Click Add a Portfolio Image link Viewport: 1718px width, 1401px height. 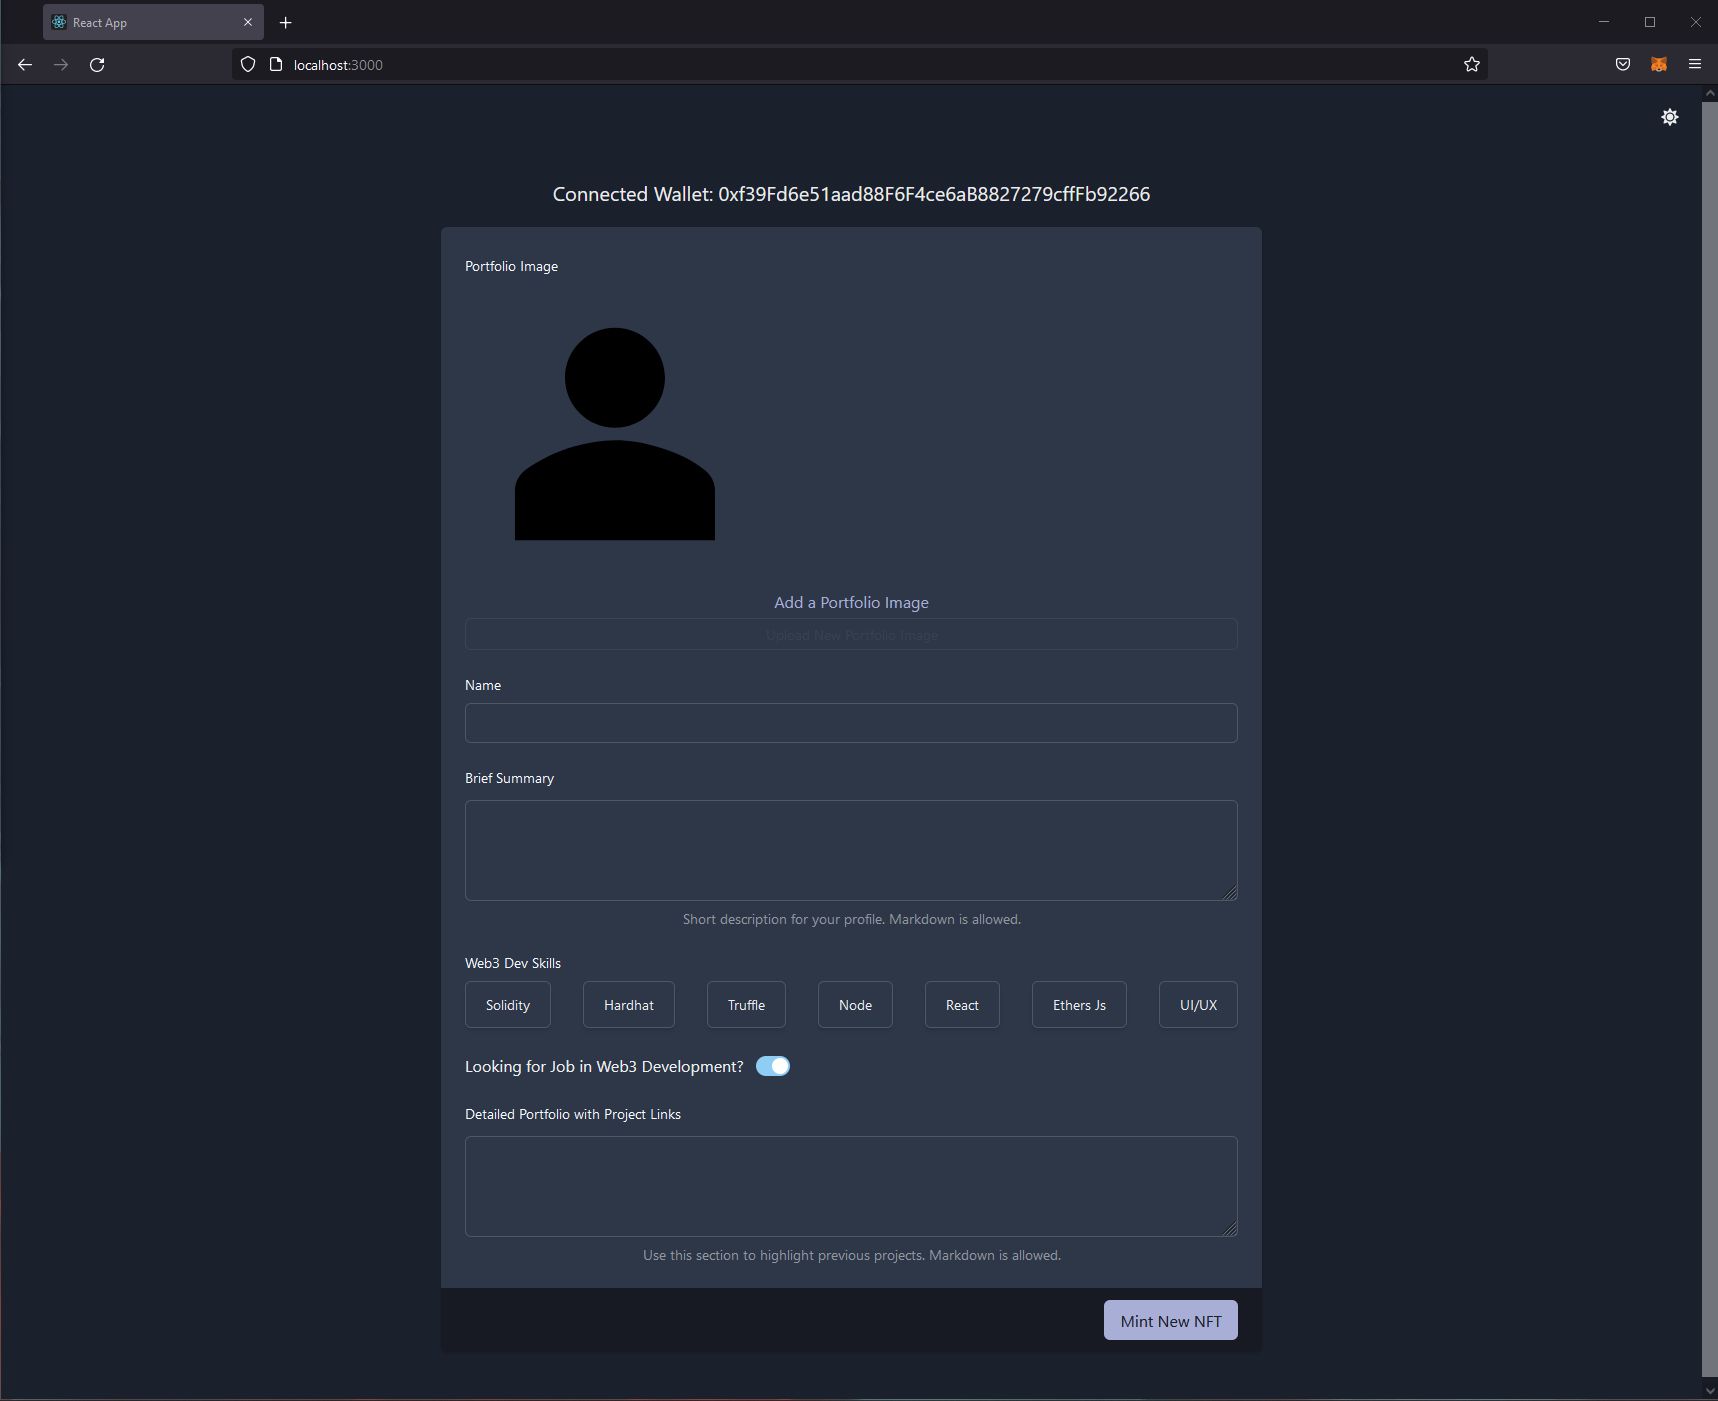pyautogui.click(x=851, y=602)
